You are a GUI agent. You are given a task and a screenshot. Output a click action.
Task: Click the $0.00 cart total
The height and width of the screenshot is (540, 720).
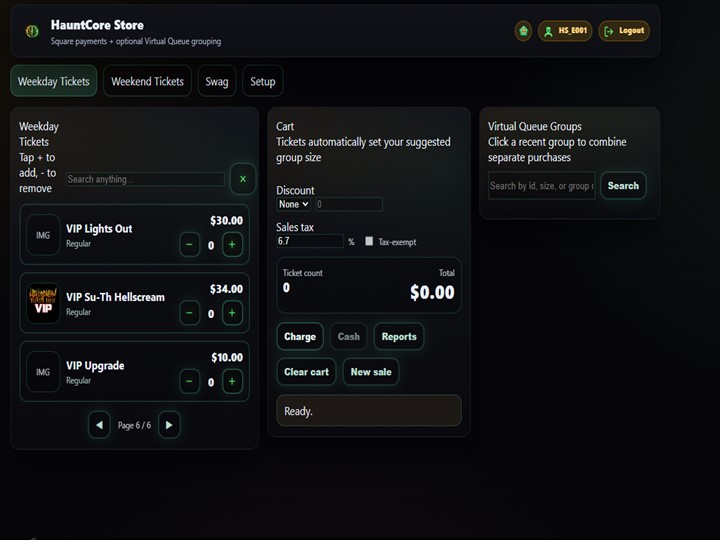click(x=432, y=292)
